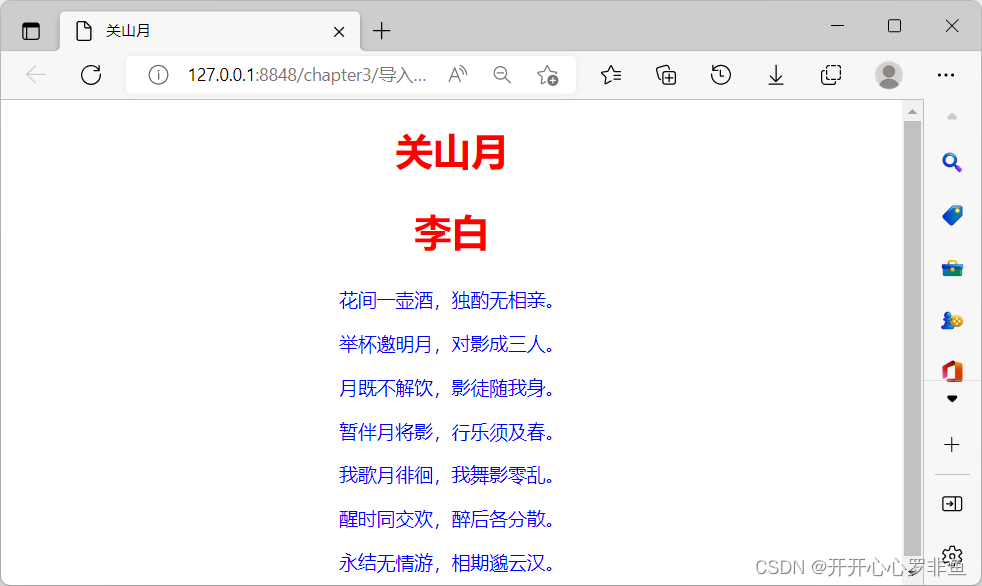Add this page to favorites star
This screenshot has height=586, width=982.
pos(547,75)
